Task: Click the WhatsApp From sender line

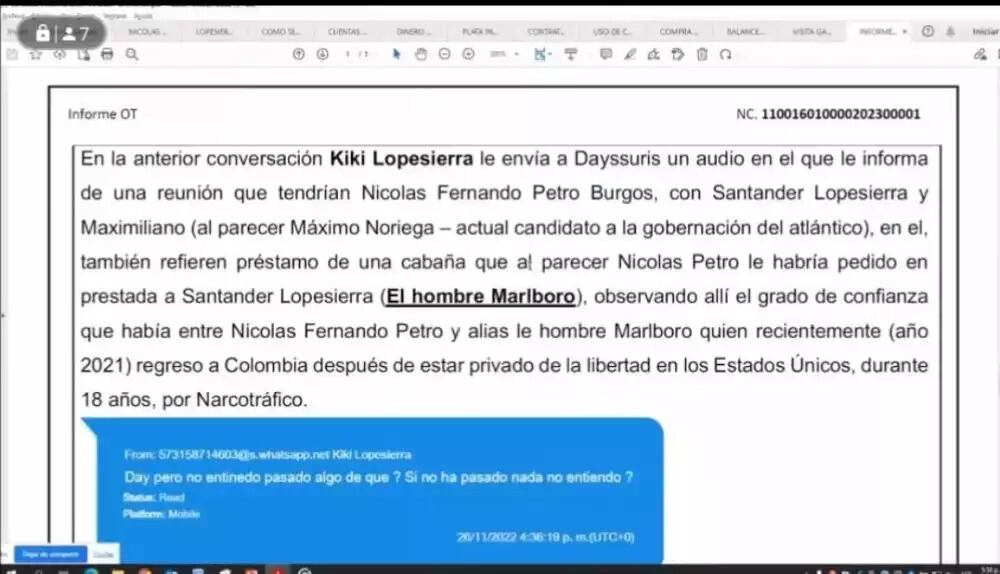Action: pyautogui.click(x=267, y=455)
